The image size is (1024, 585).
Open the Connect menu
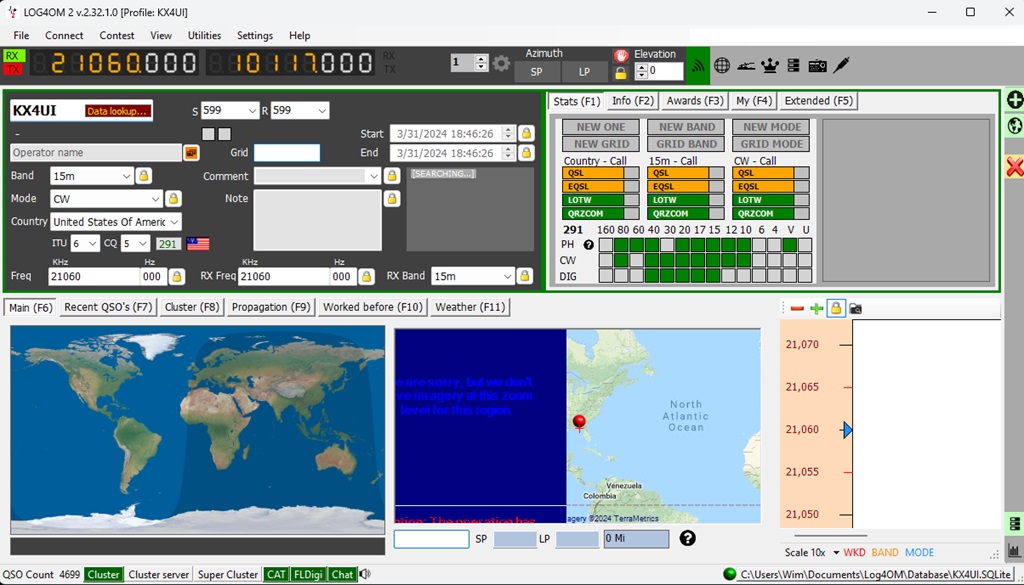coord(64,35)
